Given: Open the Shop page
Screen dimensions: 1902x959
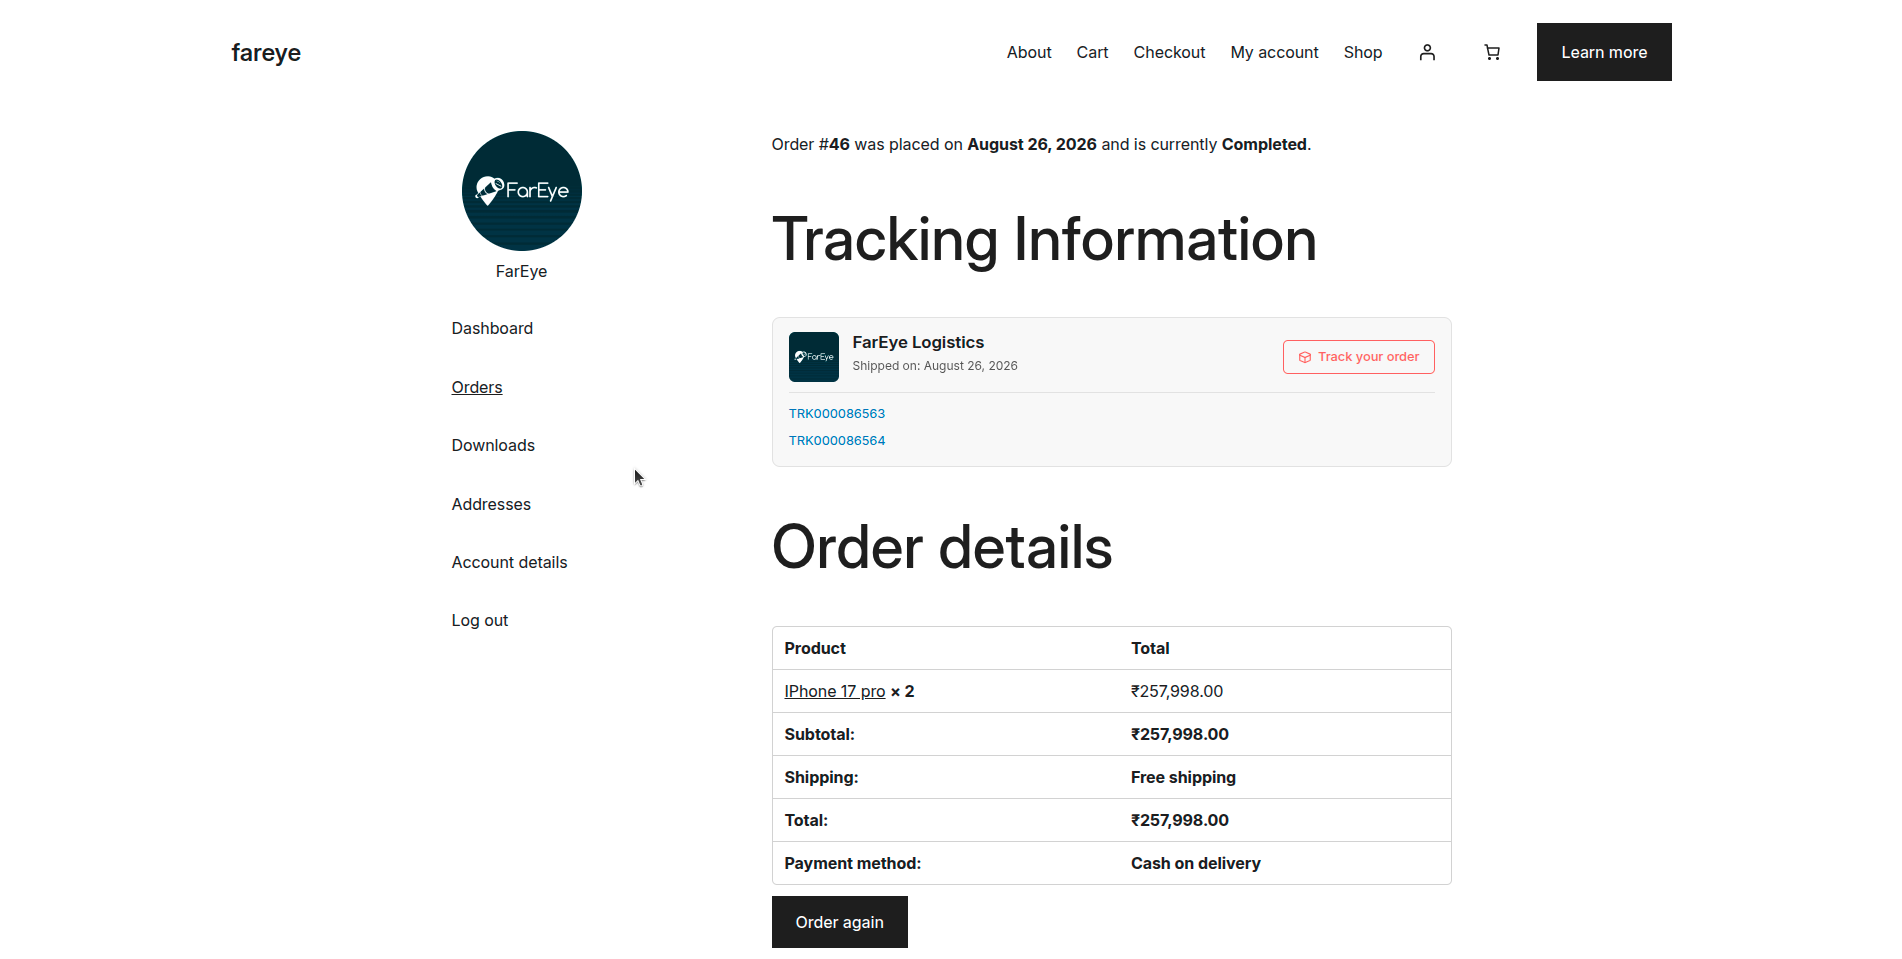Looking at the screenshot, I should [x=1363, y=52].
